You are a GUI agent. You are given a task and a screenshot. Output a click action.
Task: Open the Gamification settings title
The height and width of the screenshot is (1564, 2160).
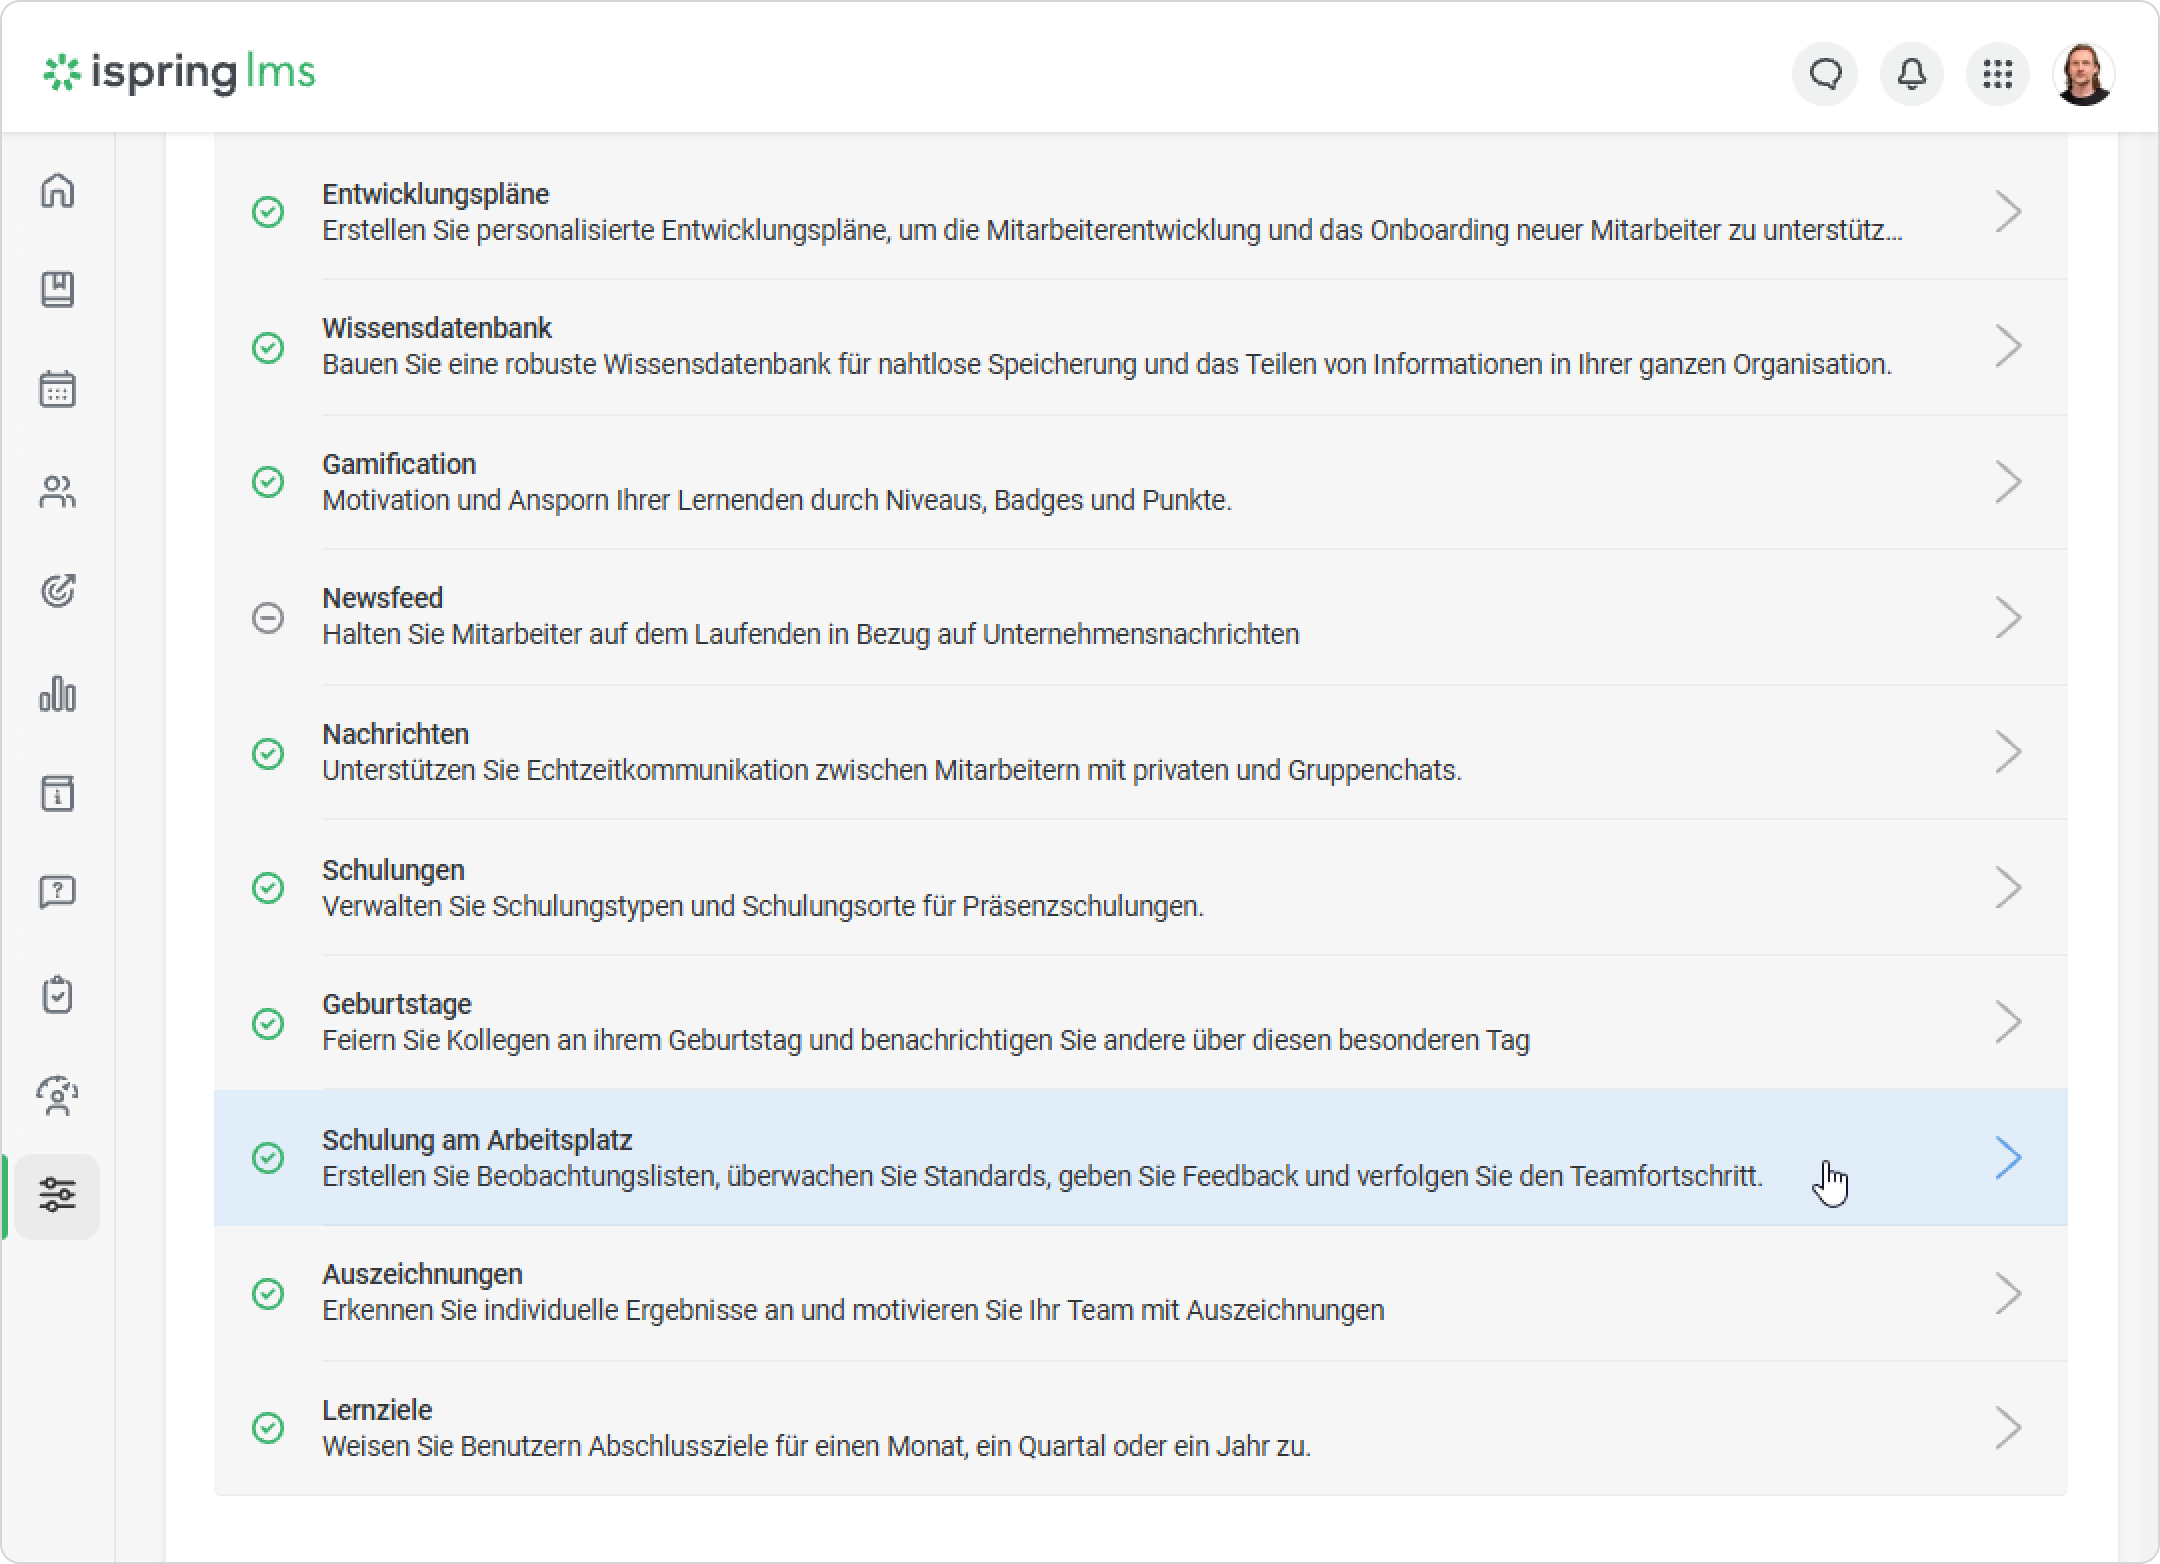click(398, 464)
